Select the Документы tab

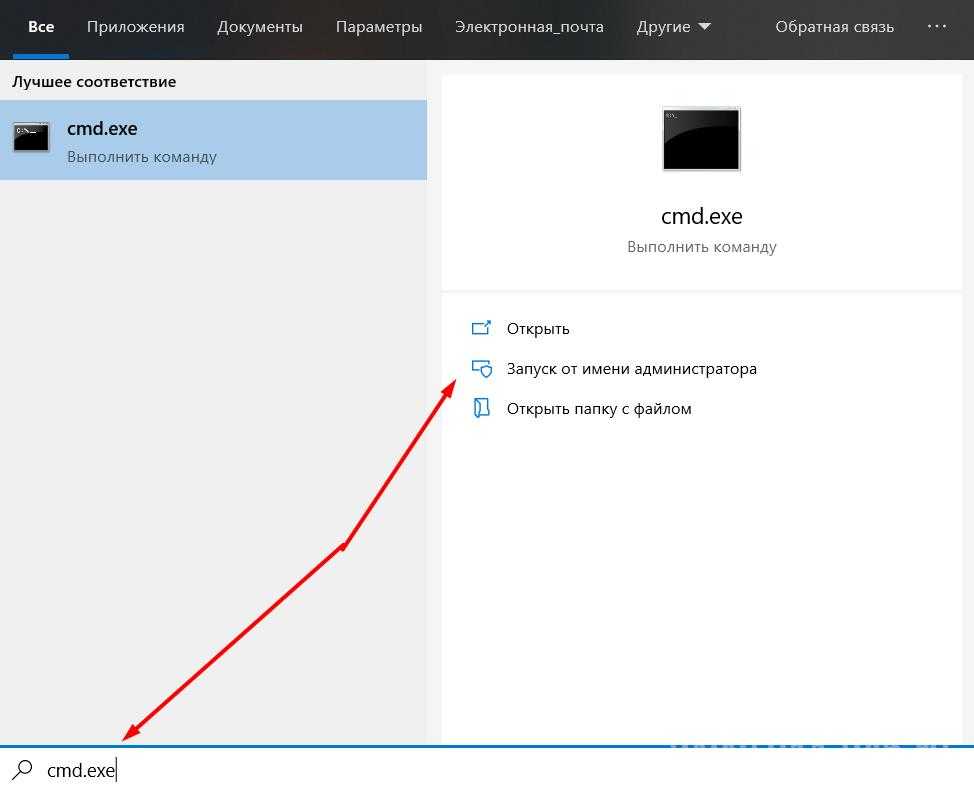(260, 27)
